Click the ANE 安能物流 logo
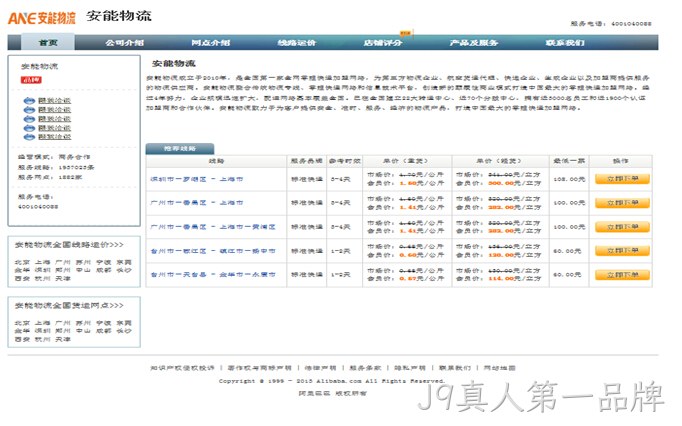Screen dimensions: 682x426 pos(41,18)
